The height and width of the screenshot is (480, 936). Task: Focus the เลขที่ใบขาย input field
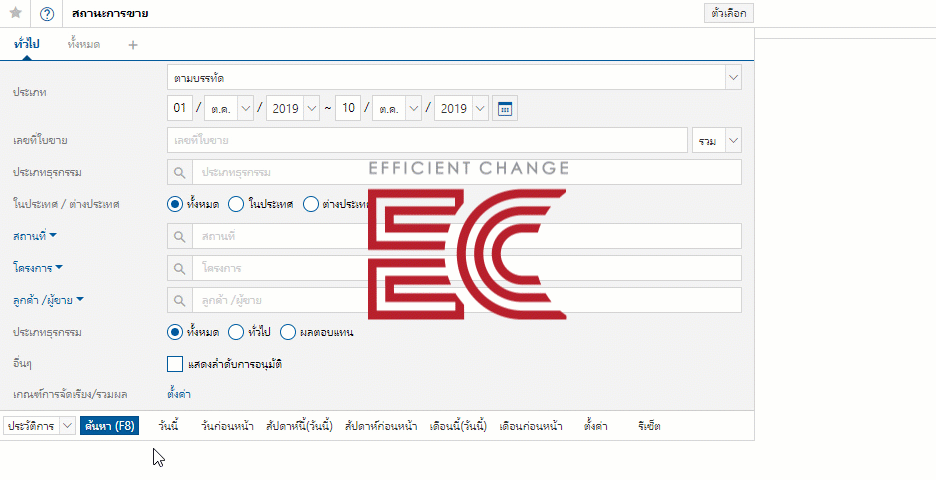427,141
